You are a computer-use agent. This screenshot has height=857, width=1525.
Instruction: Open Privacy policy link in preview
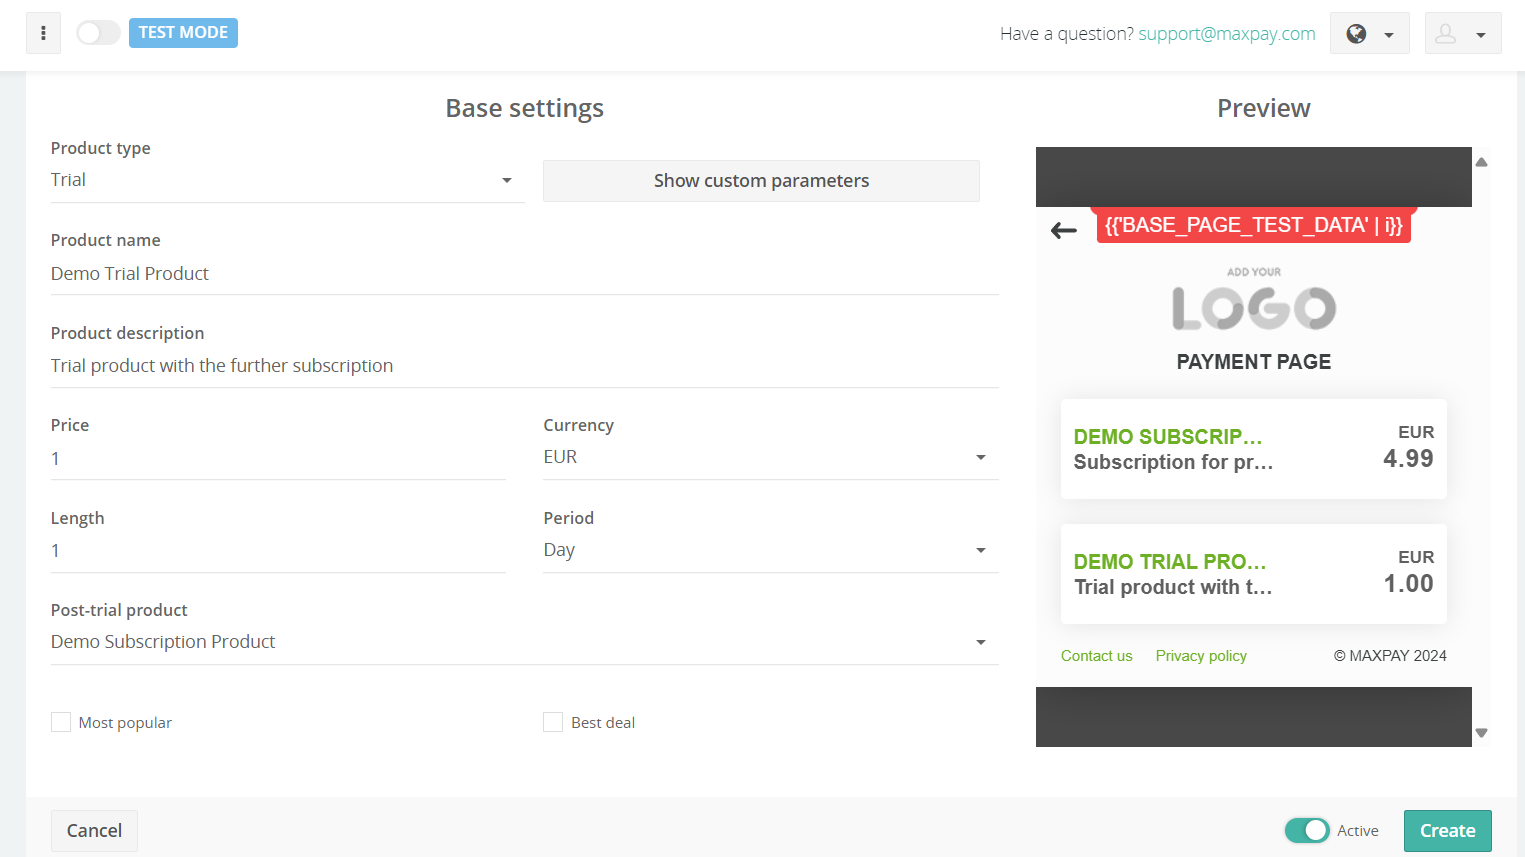pyautogui.click(x=1201, y=656)
